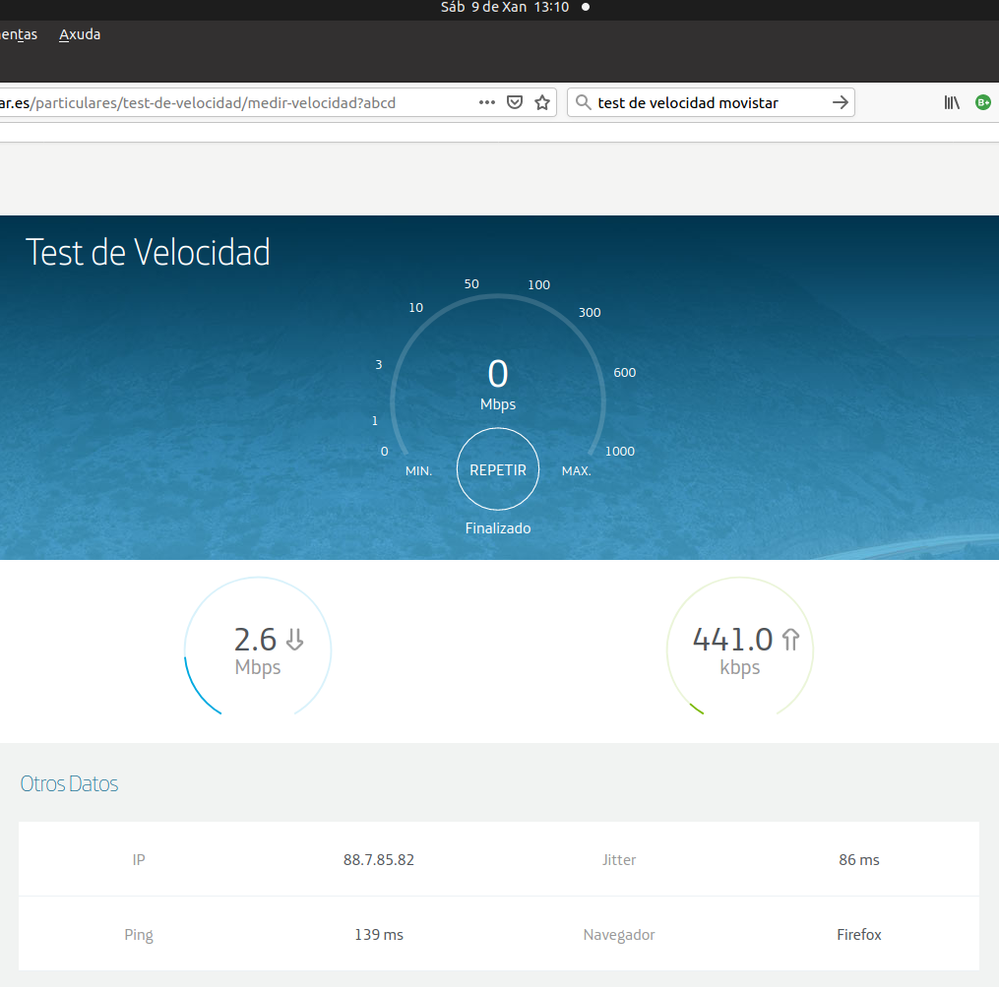Click the upload arrow beside 441.0
999x987 pixels.
pos(791,640)
